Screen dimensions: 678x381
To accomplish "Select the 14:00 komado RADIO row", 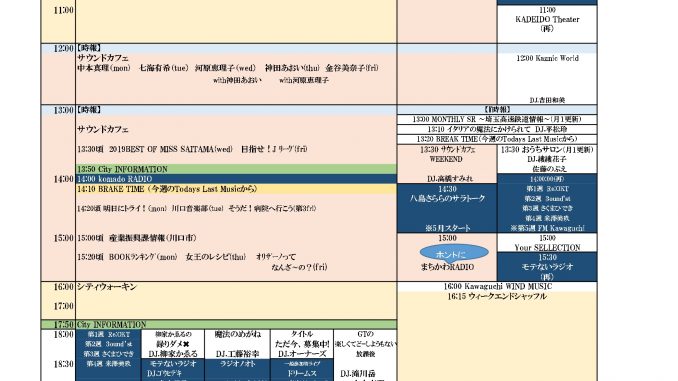I will tap(236, 179).
